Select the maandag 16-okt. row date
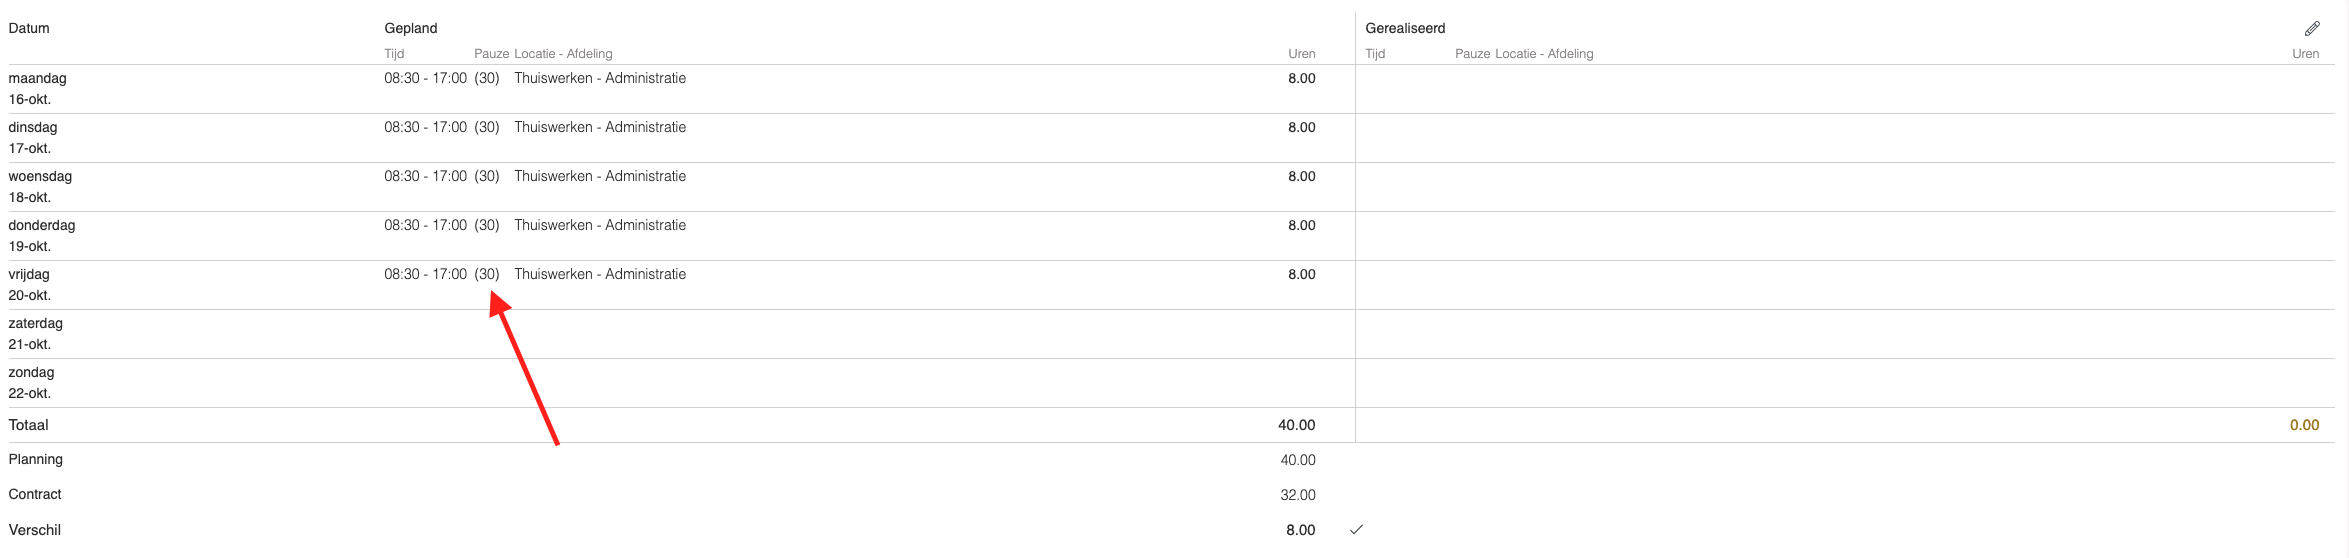Image resolution: width=2349 pixels, height=558 pixels. [x=38, y=89]
